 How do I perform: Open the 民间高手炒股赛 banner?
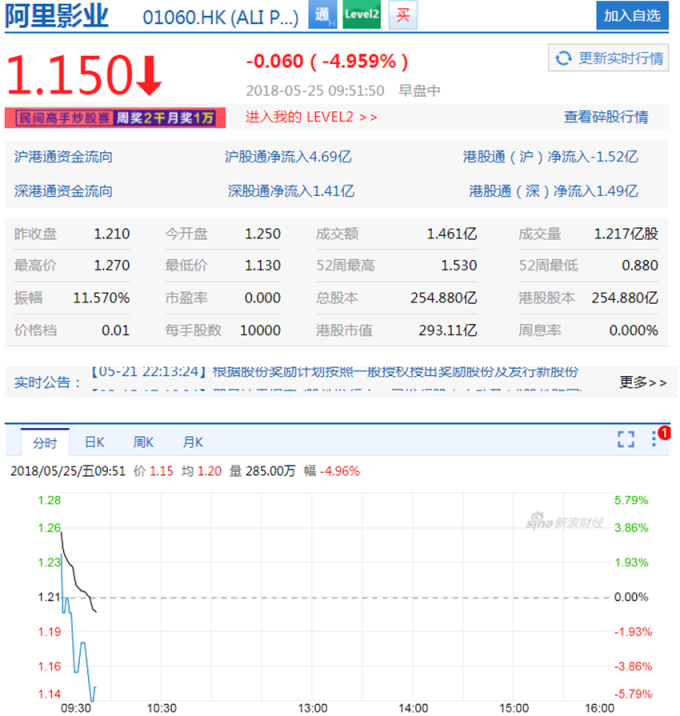coord(115,118)
